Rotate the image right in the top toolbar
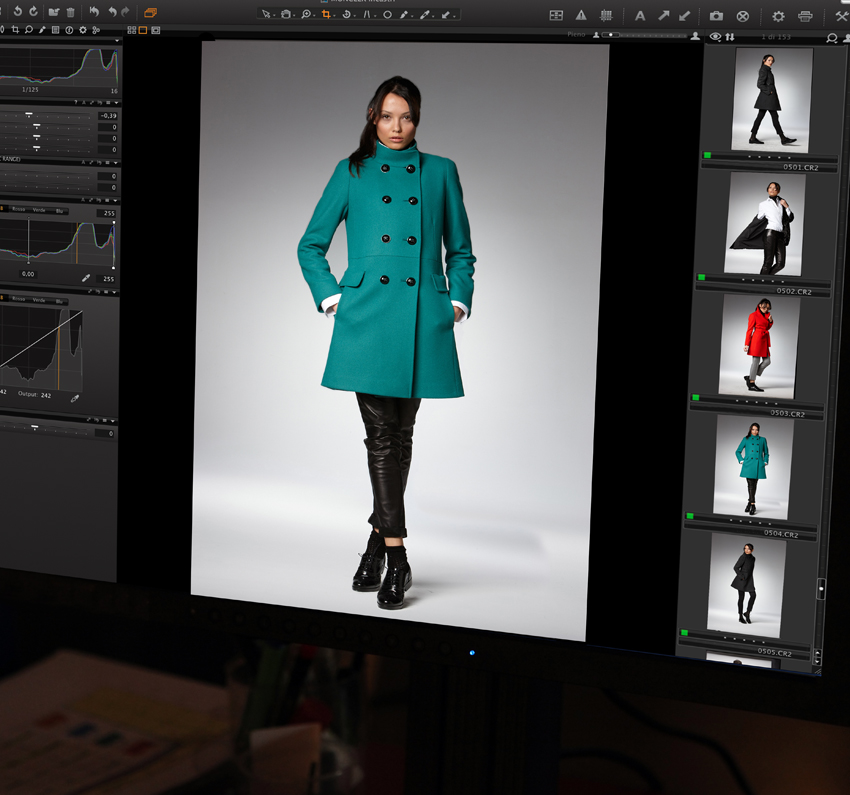 (34, 11)
